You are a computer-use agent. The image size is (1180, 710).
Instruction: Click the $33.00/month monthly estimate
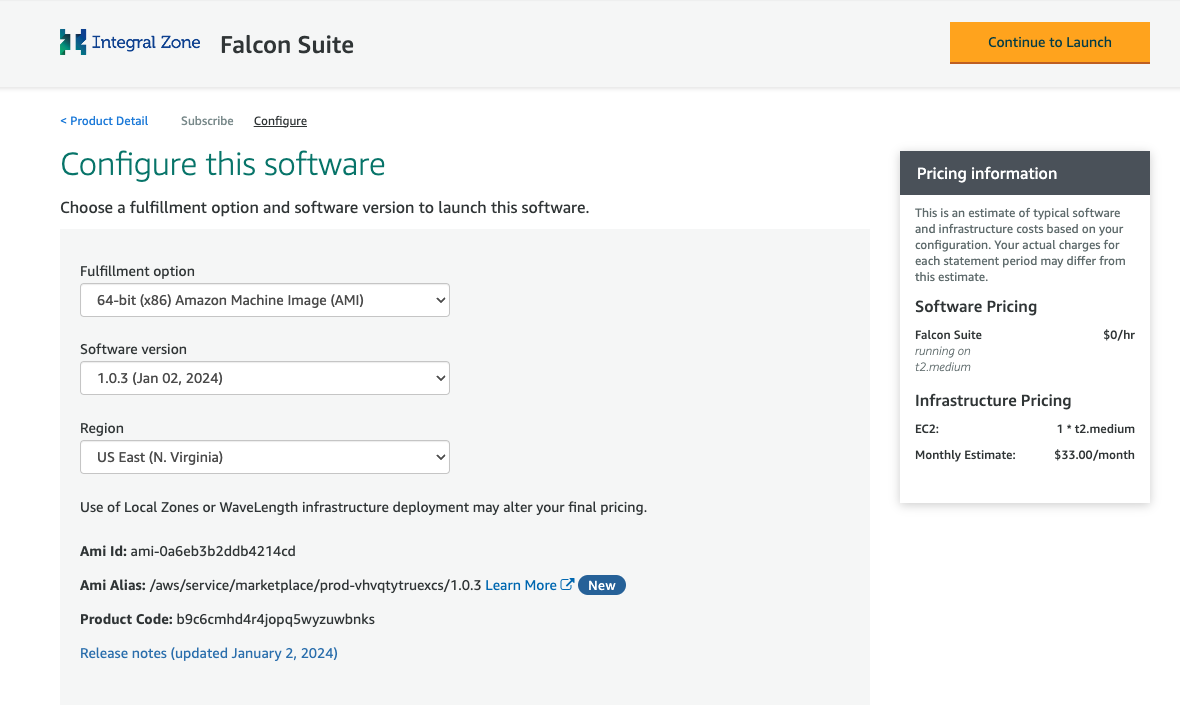point(1094,455)
